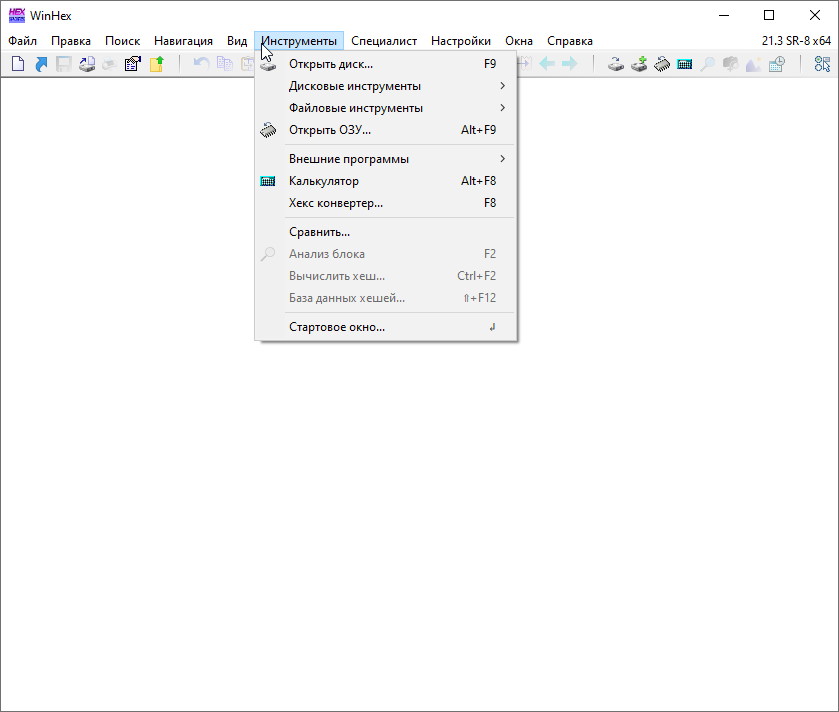The height and width of the screenshot is (712, 839).
Task: Choose Открыть диск... from the menu
Action: point(386,64)
